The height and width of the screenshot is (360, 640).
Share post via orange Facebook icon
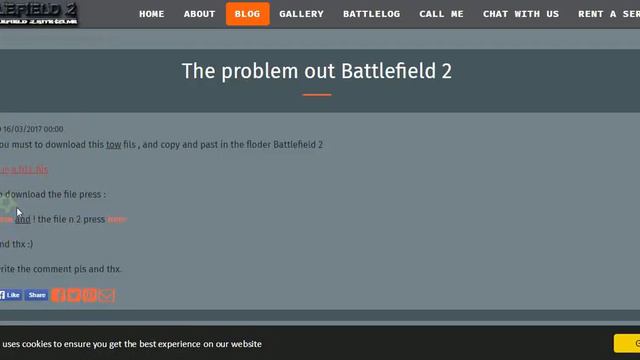pos(58,295)
